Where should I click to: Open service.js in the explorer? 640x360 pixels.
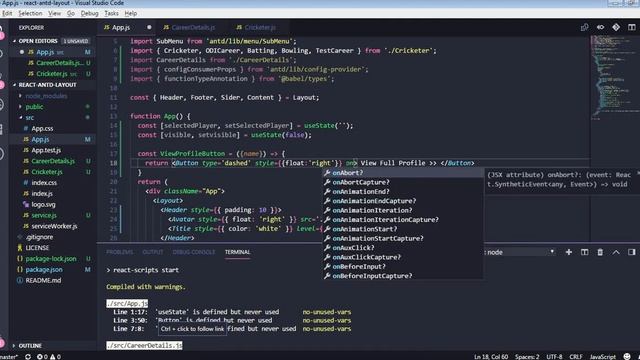(44, 215)
